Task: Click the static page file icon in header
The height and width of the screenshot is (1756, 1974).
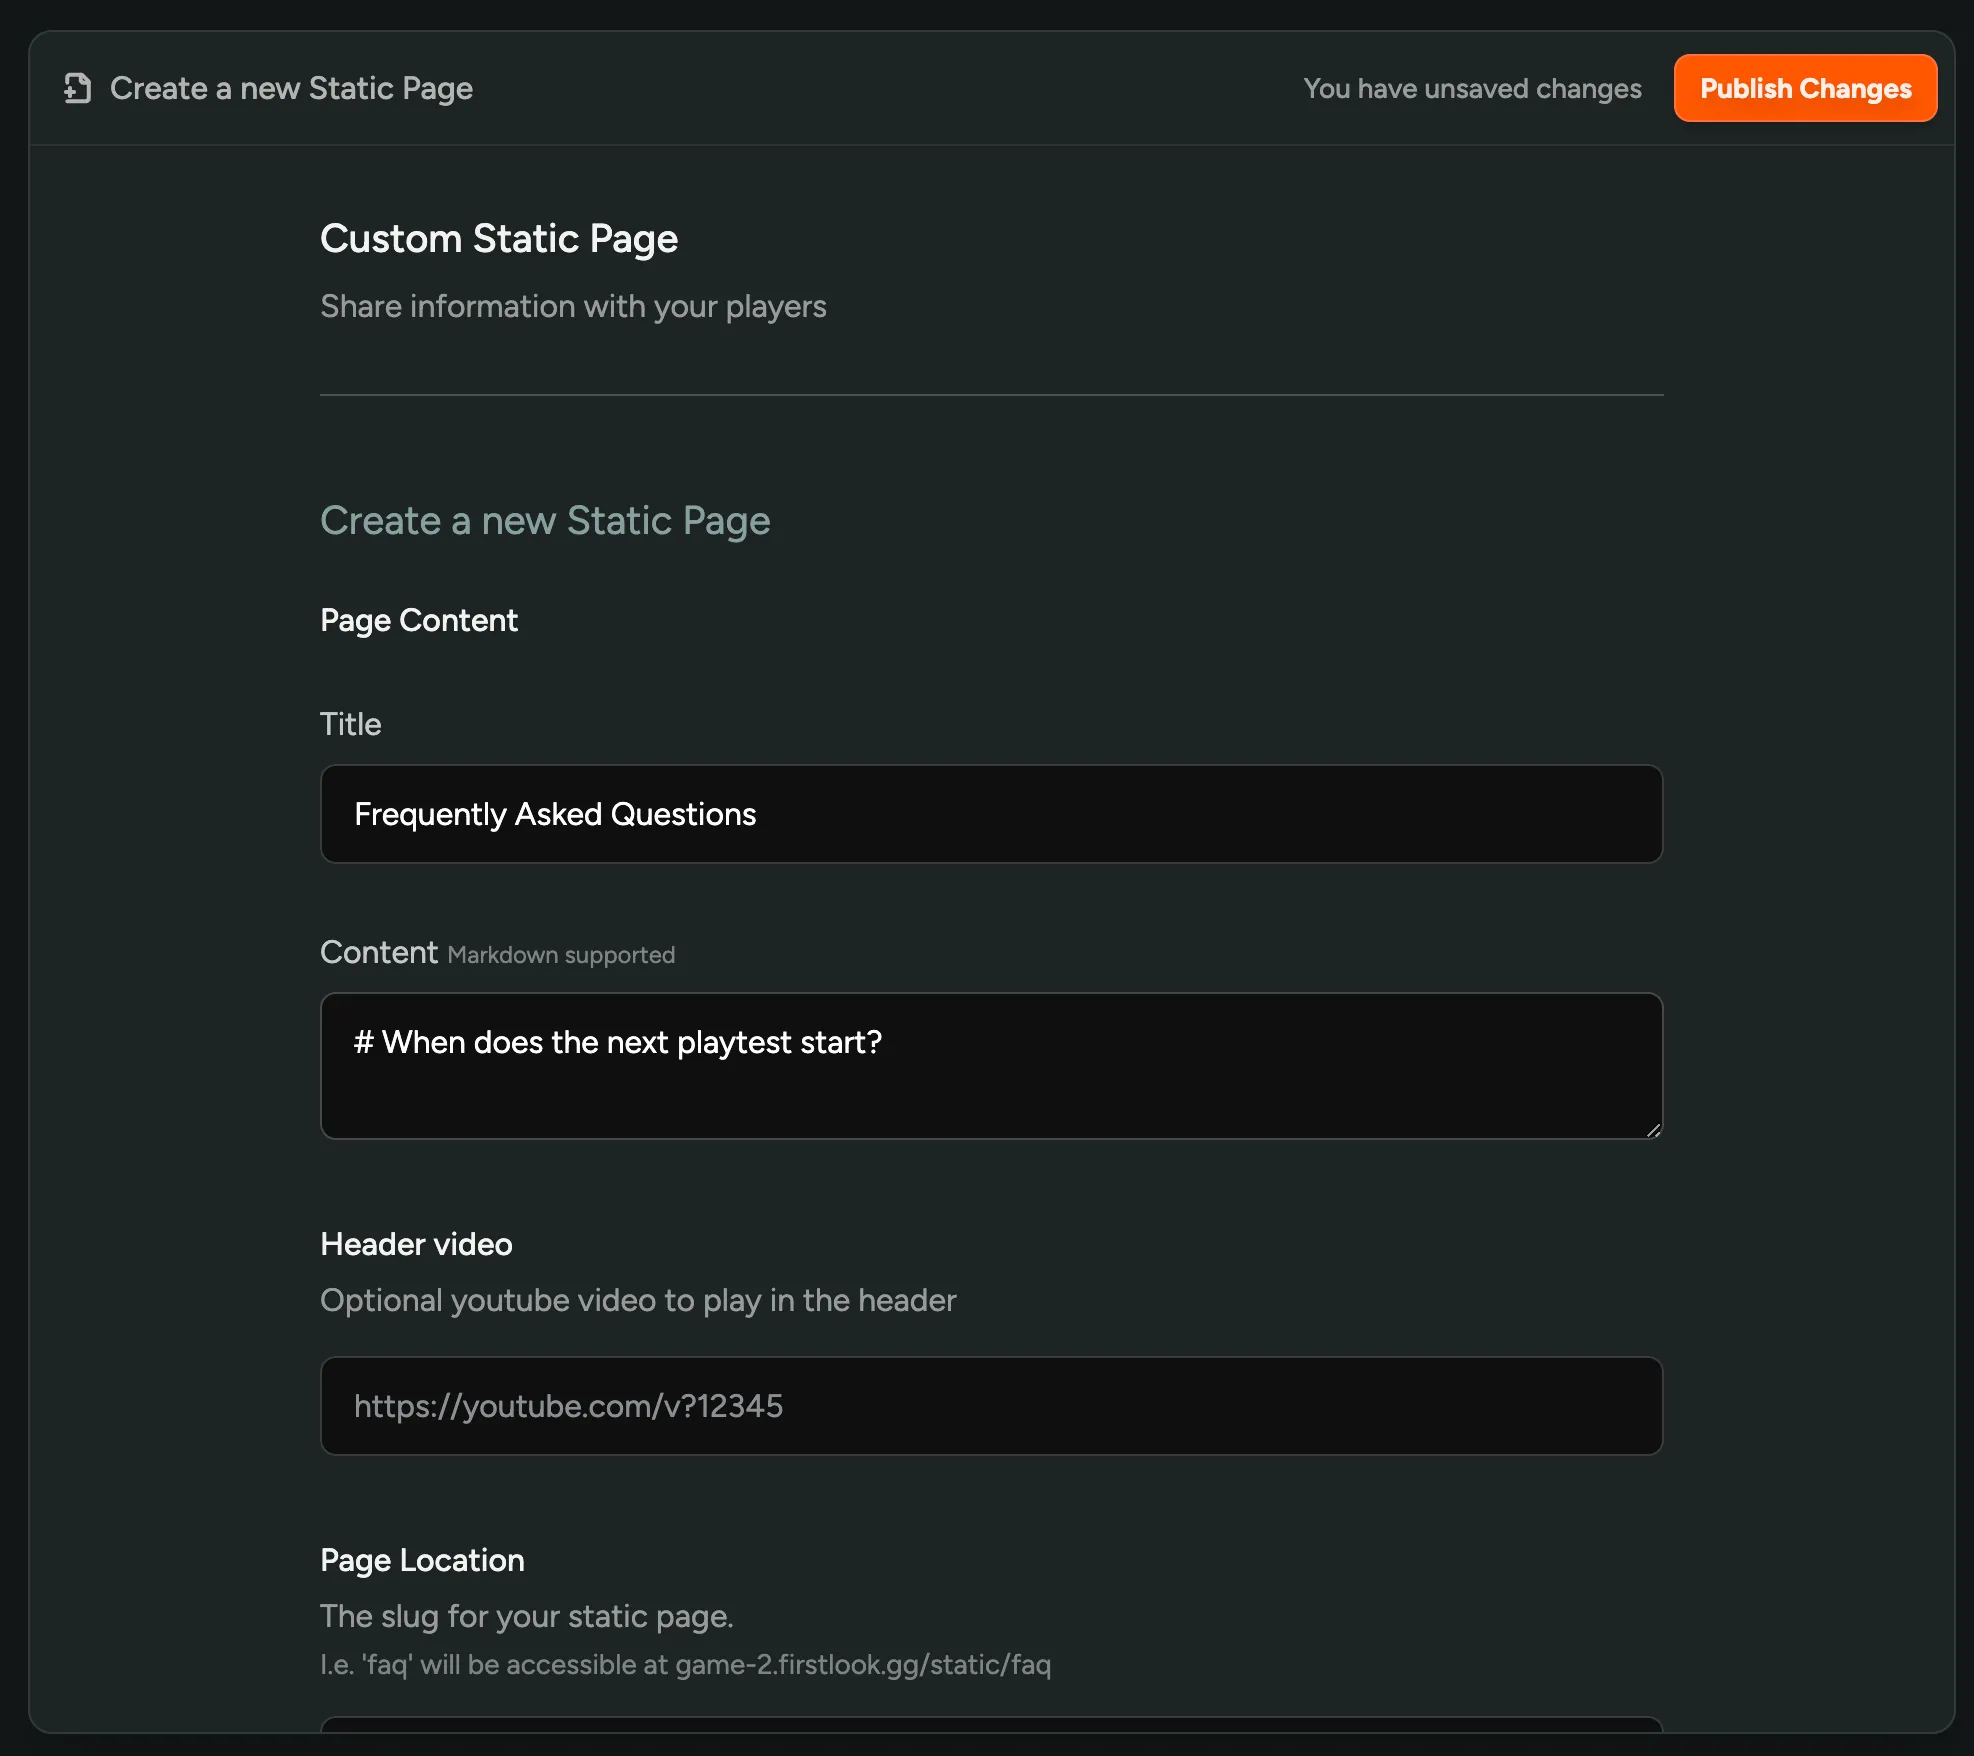Action: pyautogui.click(x=78, y=88)
